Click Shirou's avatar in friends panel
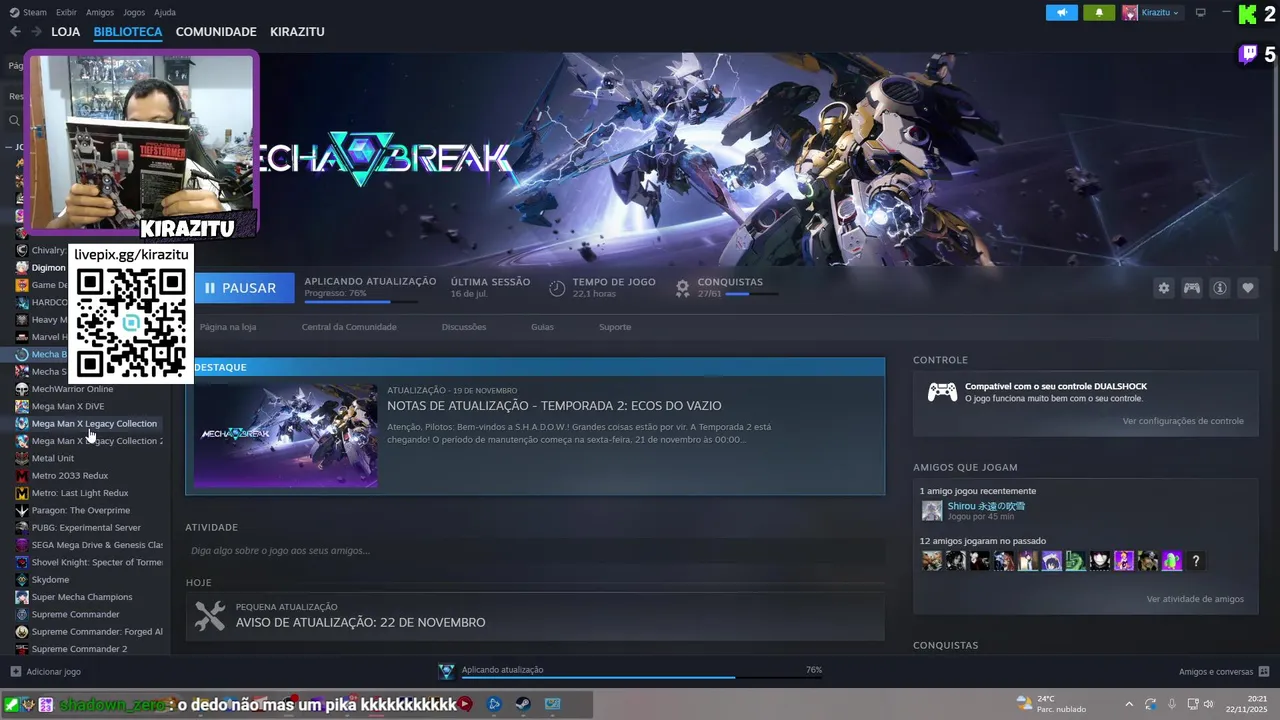 [932, 511]
